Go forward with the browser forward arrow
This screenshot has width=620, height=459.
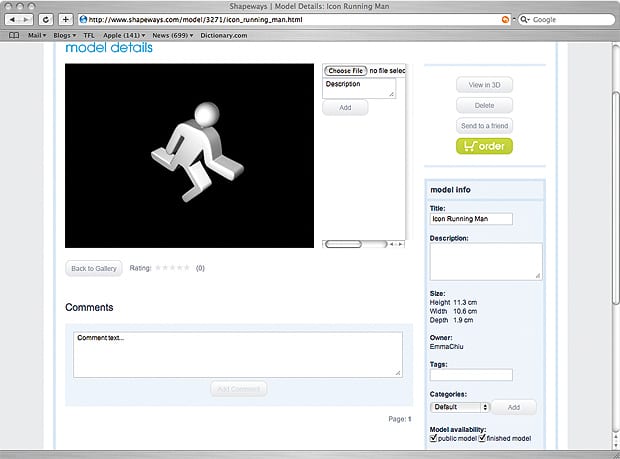coord(26,19)
